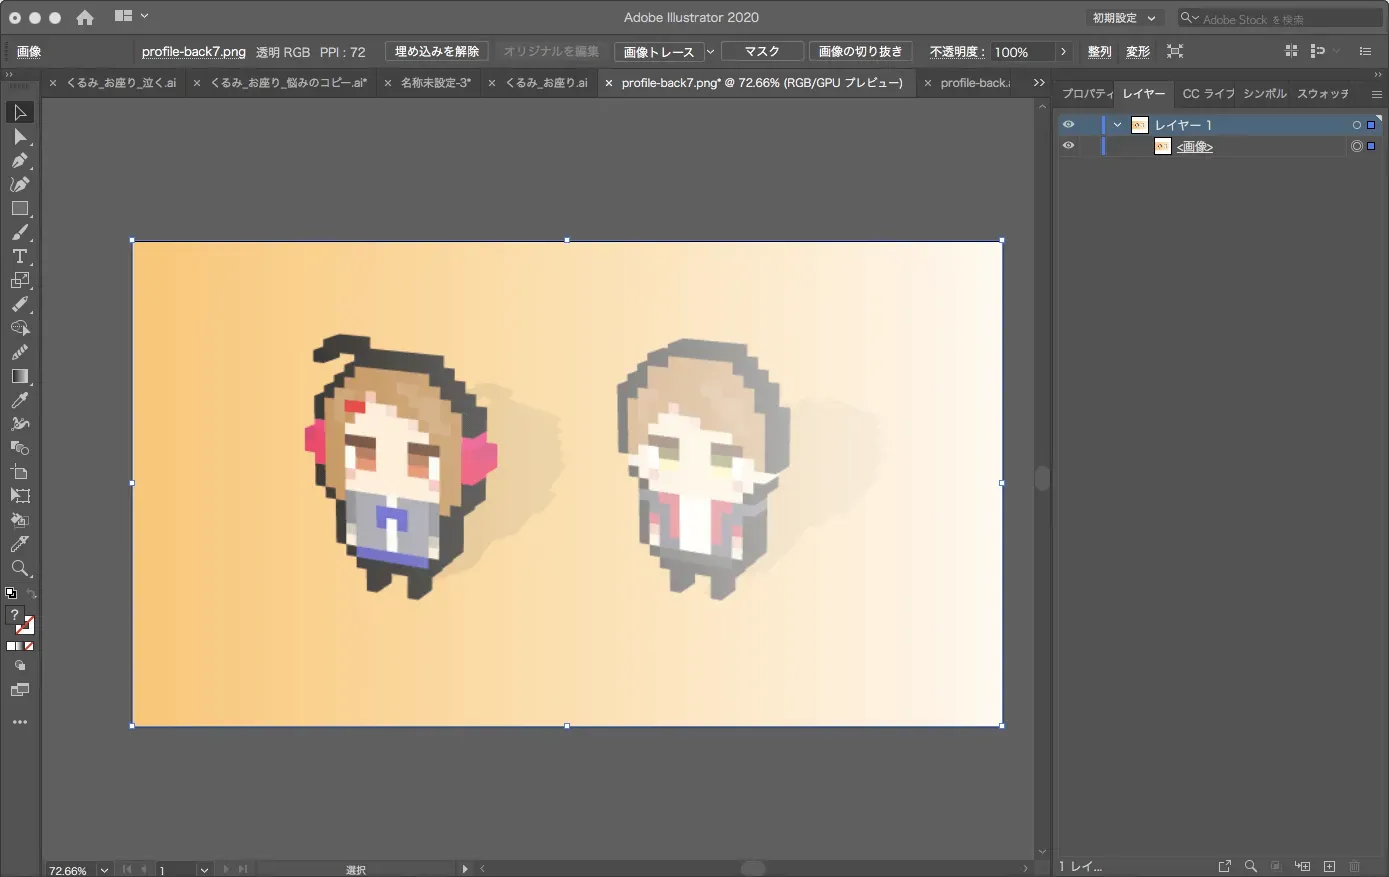
Task: Select the Curvature tool
Action: pyautogui.click(x=19, y=184)
